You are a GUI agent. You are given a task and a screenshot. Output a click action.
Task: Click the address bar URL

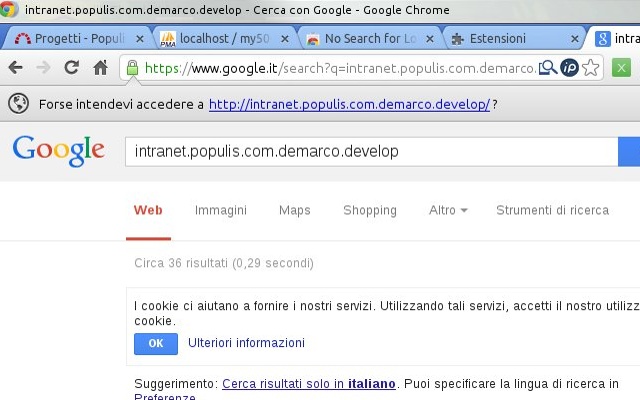(x=340, y=68)
